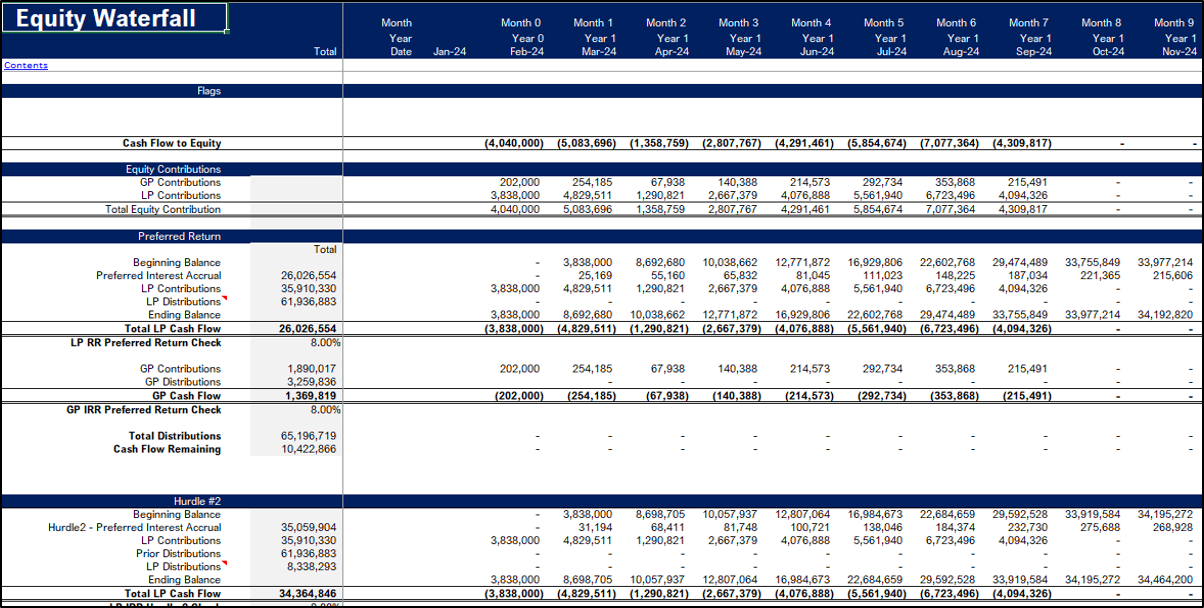Select Hurdle #2 Total LP Cash Flow 34,364,846
The width and height of the screenshot is (1204, 608).
pos(308,594)
